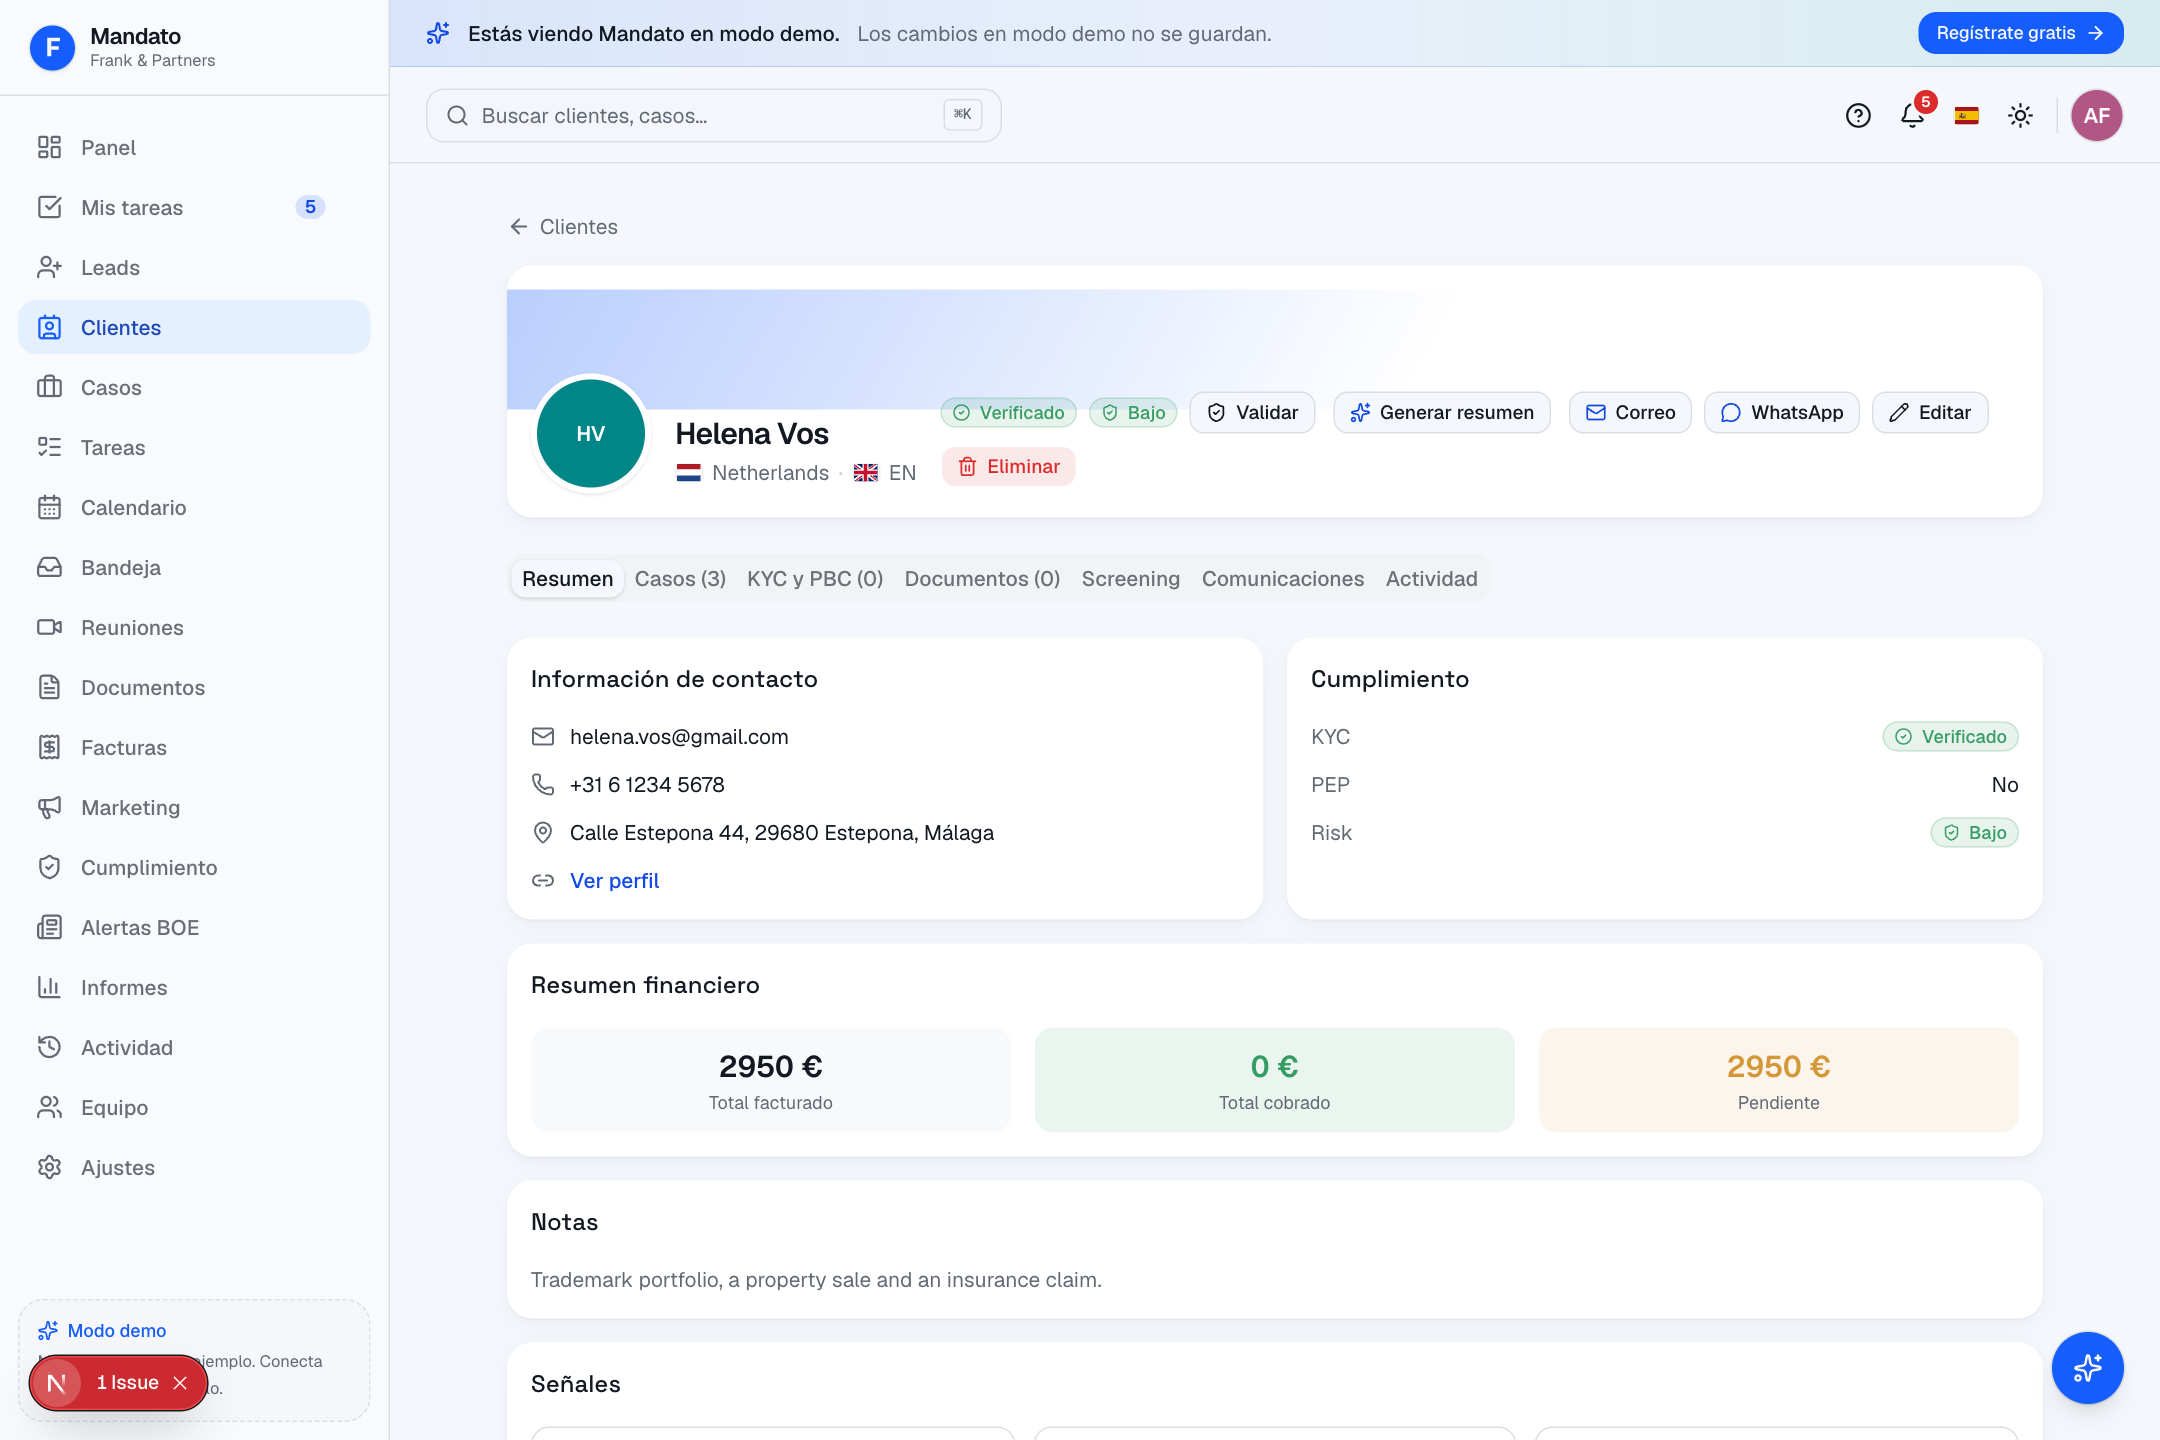Image resolution: width=2160 pixels, height=1440 pixels.
Task: Click Regístrate gratis button
Action: pos(2020,33)
